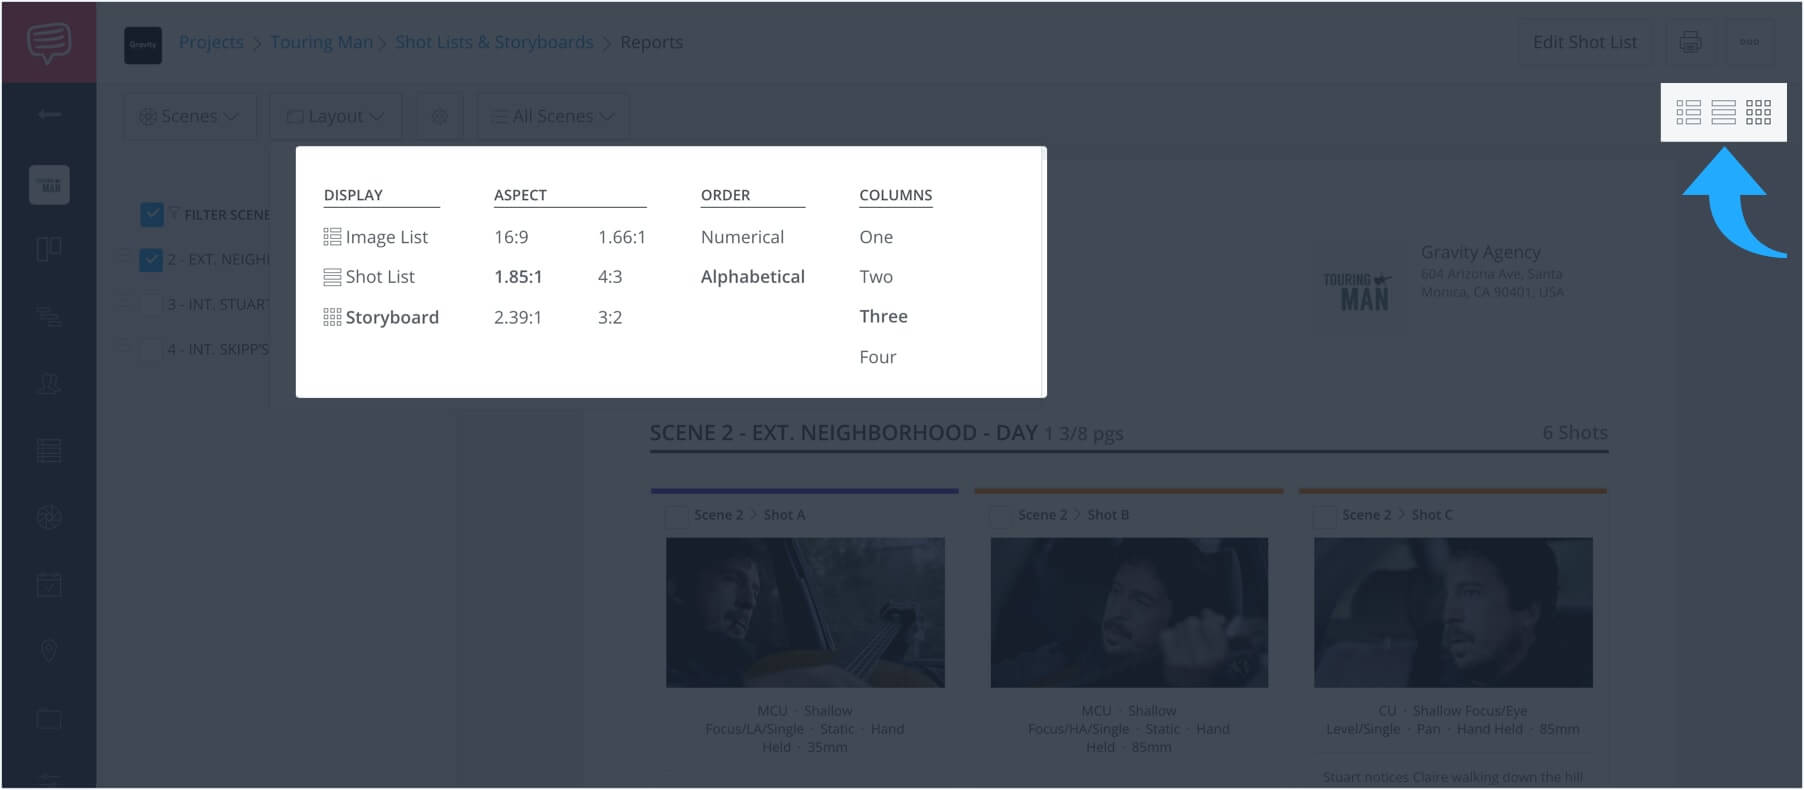Viewport: 1804px width, 790px height.
Task: Set order to Numerical
Action: [x=742, y=237]
